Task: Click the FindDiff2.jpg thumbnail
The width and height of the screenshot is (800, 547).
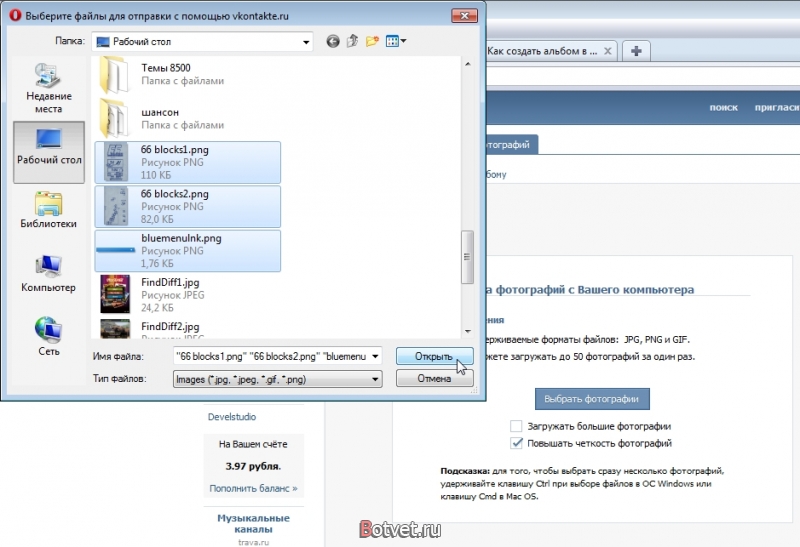Action: pyautogui.click(x=115, y=329)
